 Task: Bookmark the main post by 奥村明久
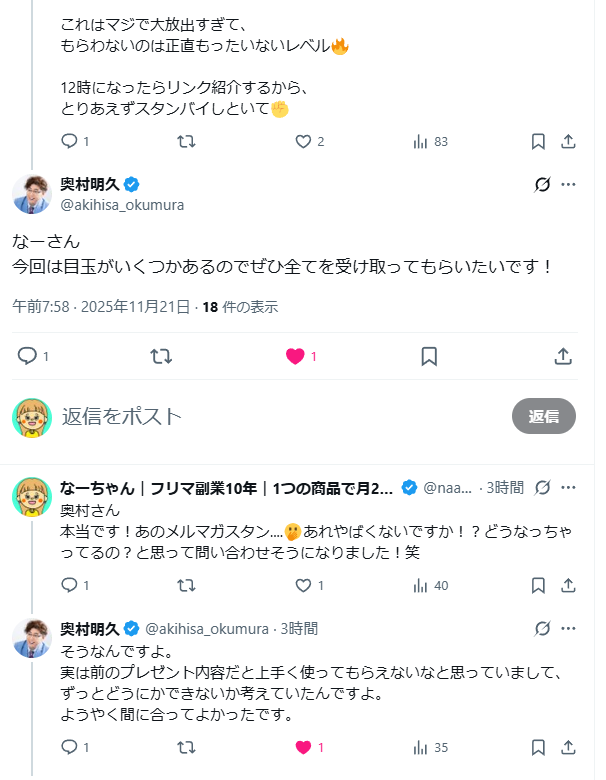point(428,356)
